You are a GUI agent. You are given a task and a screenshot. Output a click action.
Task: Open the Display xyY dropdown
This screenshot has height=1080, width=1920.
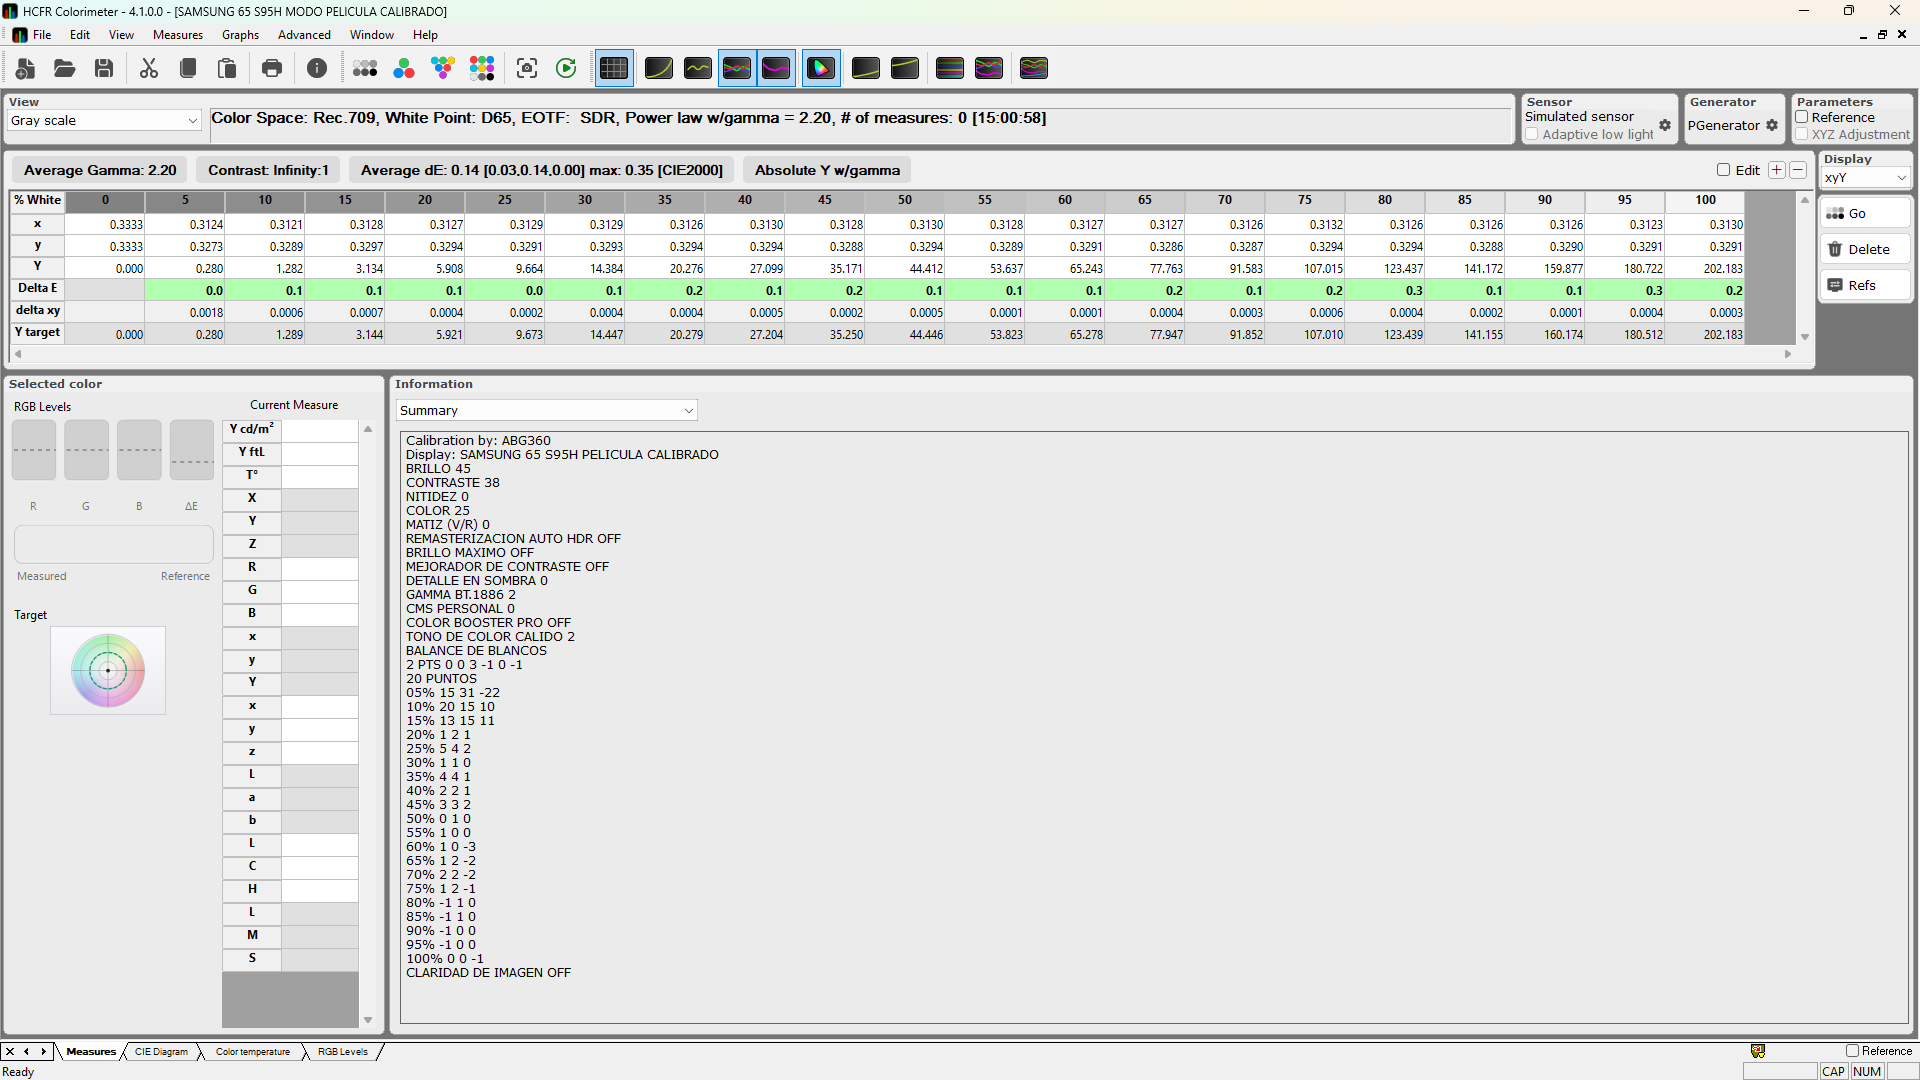[1865, 178]
